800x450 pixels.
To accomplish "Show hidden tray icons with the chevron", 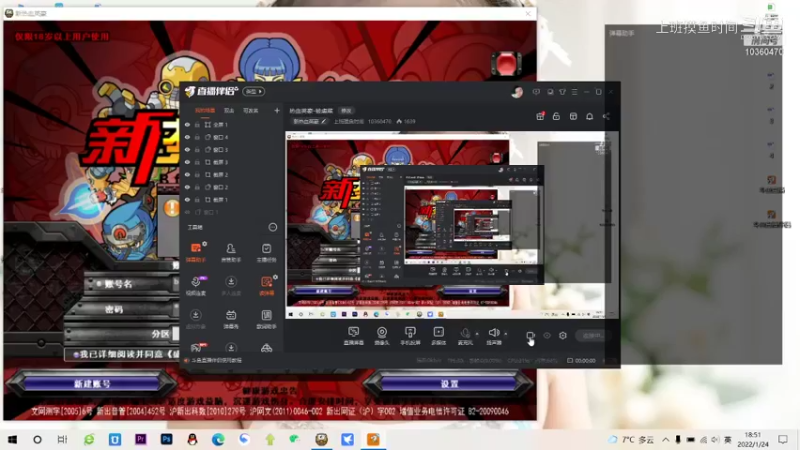I will coord(666,439).
